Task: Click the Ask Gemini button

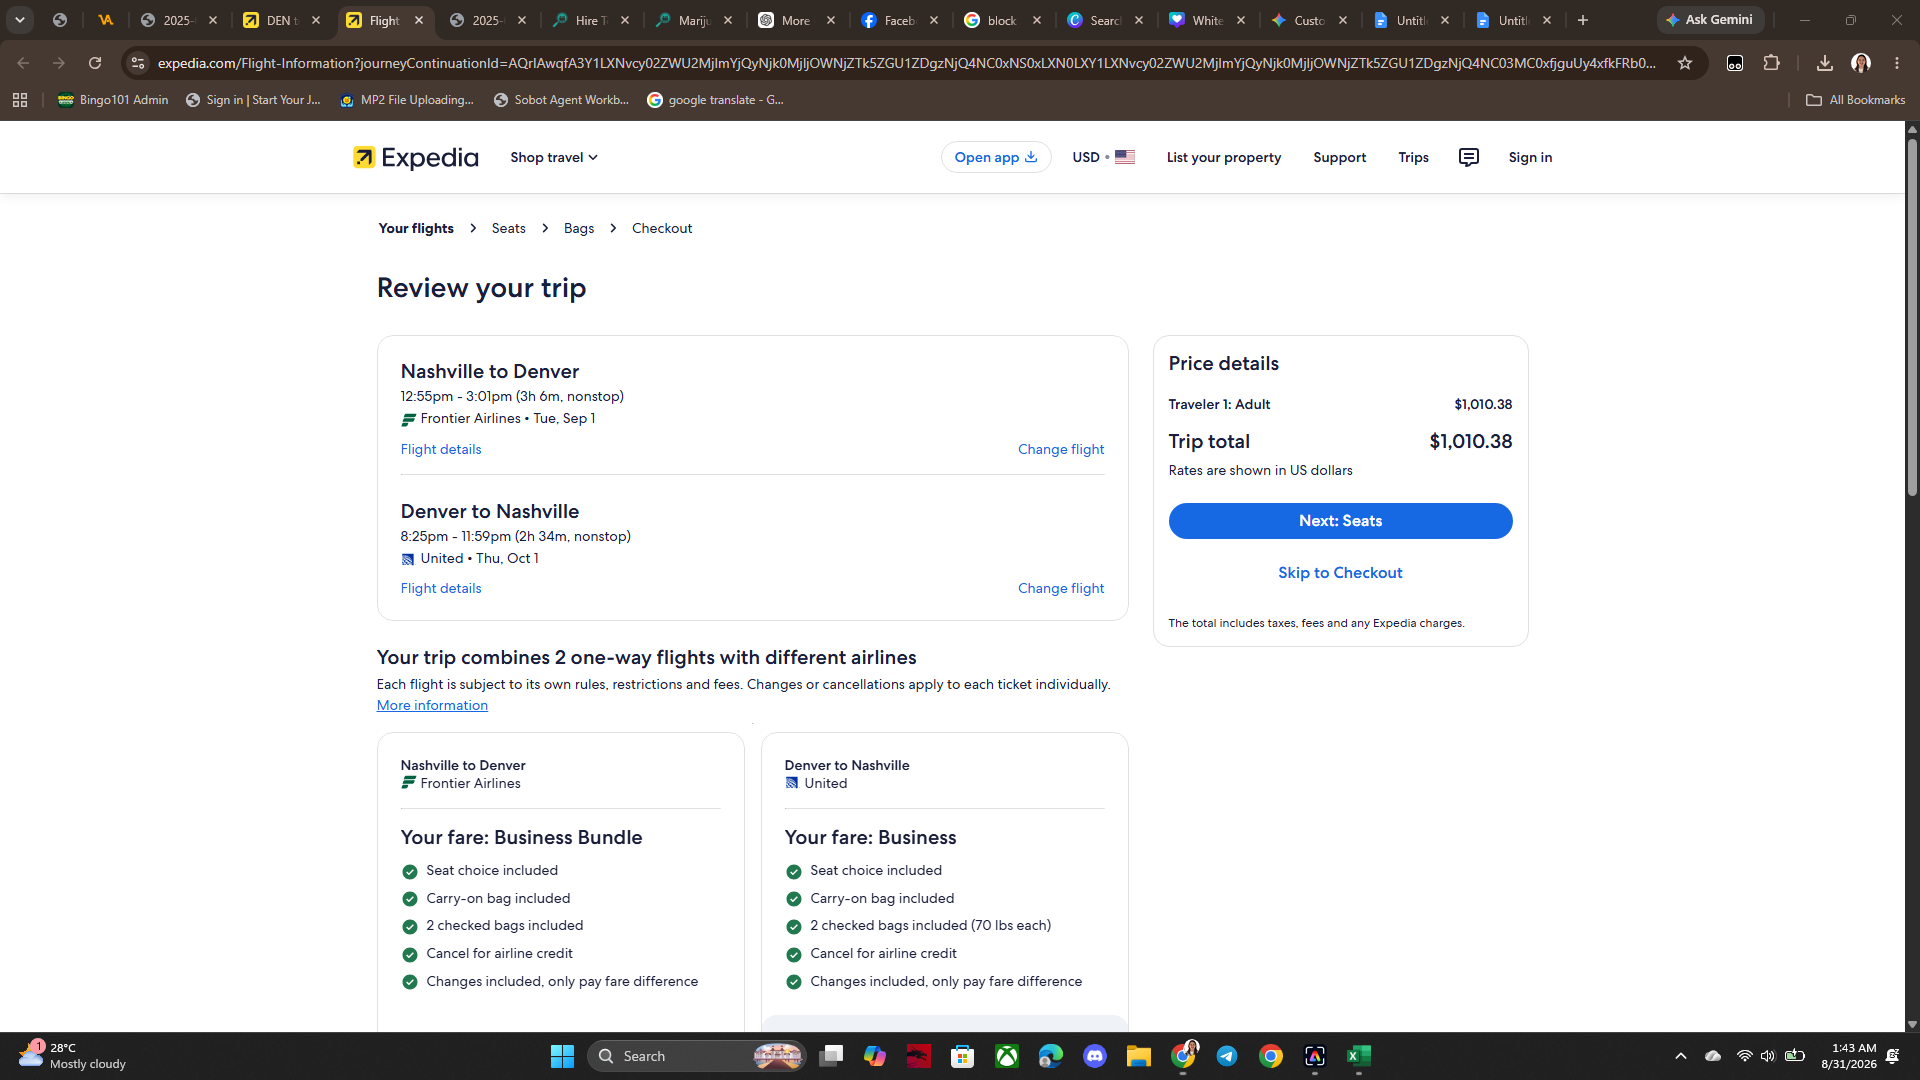Action: [1710, 20]
